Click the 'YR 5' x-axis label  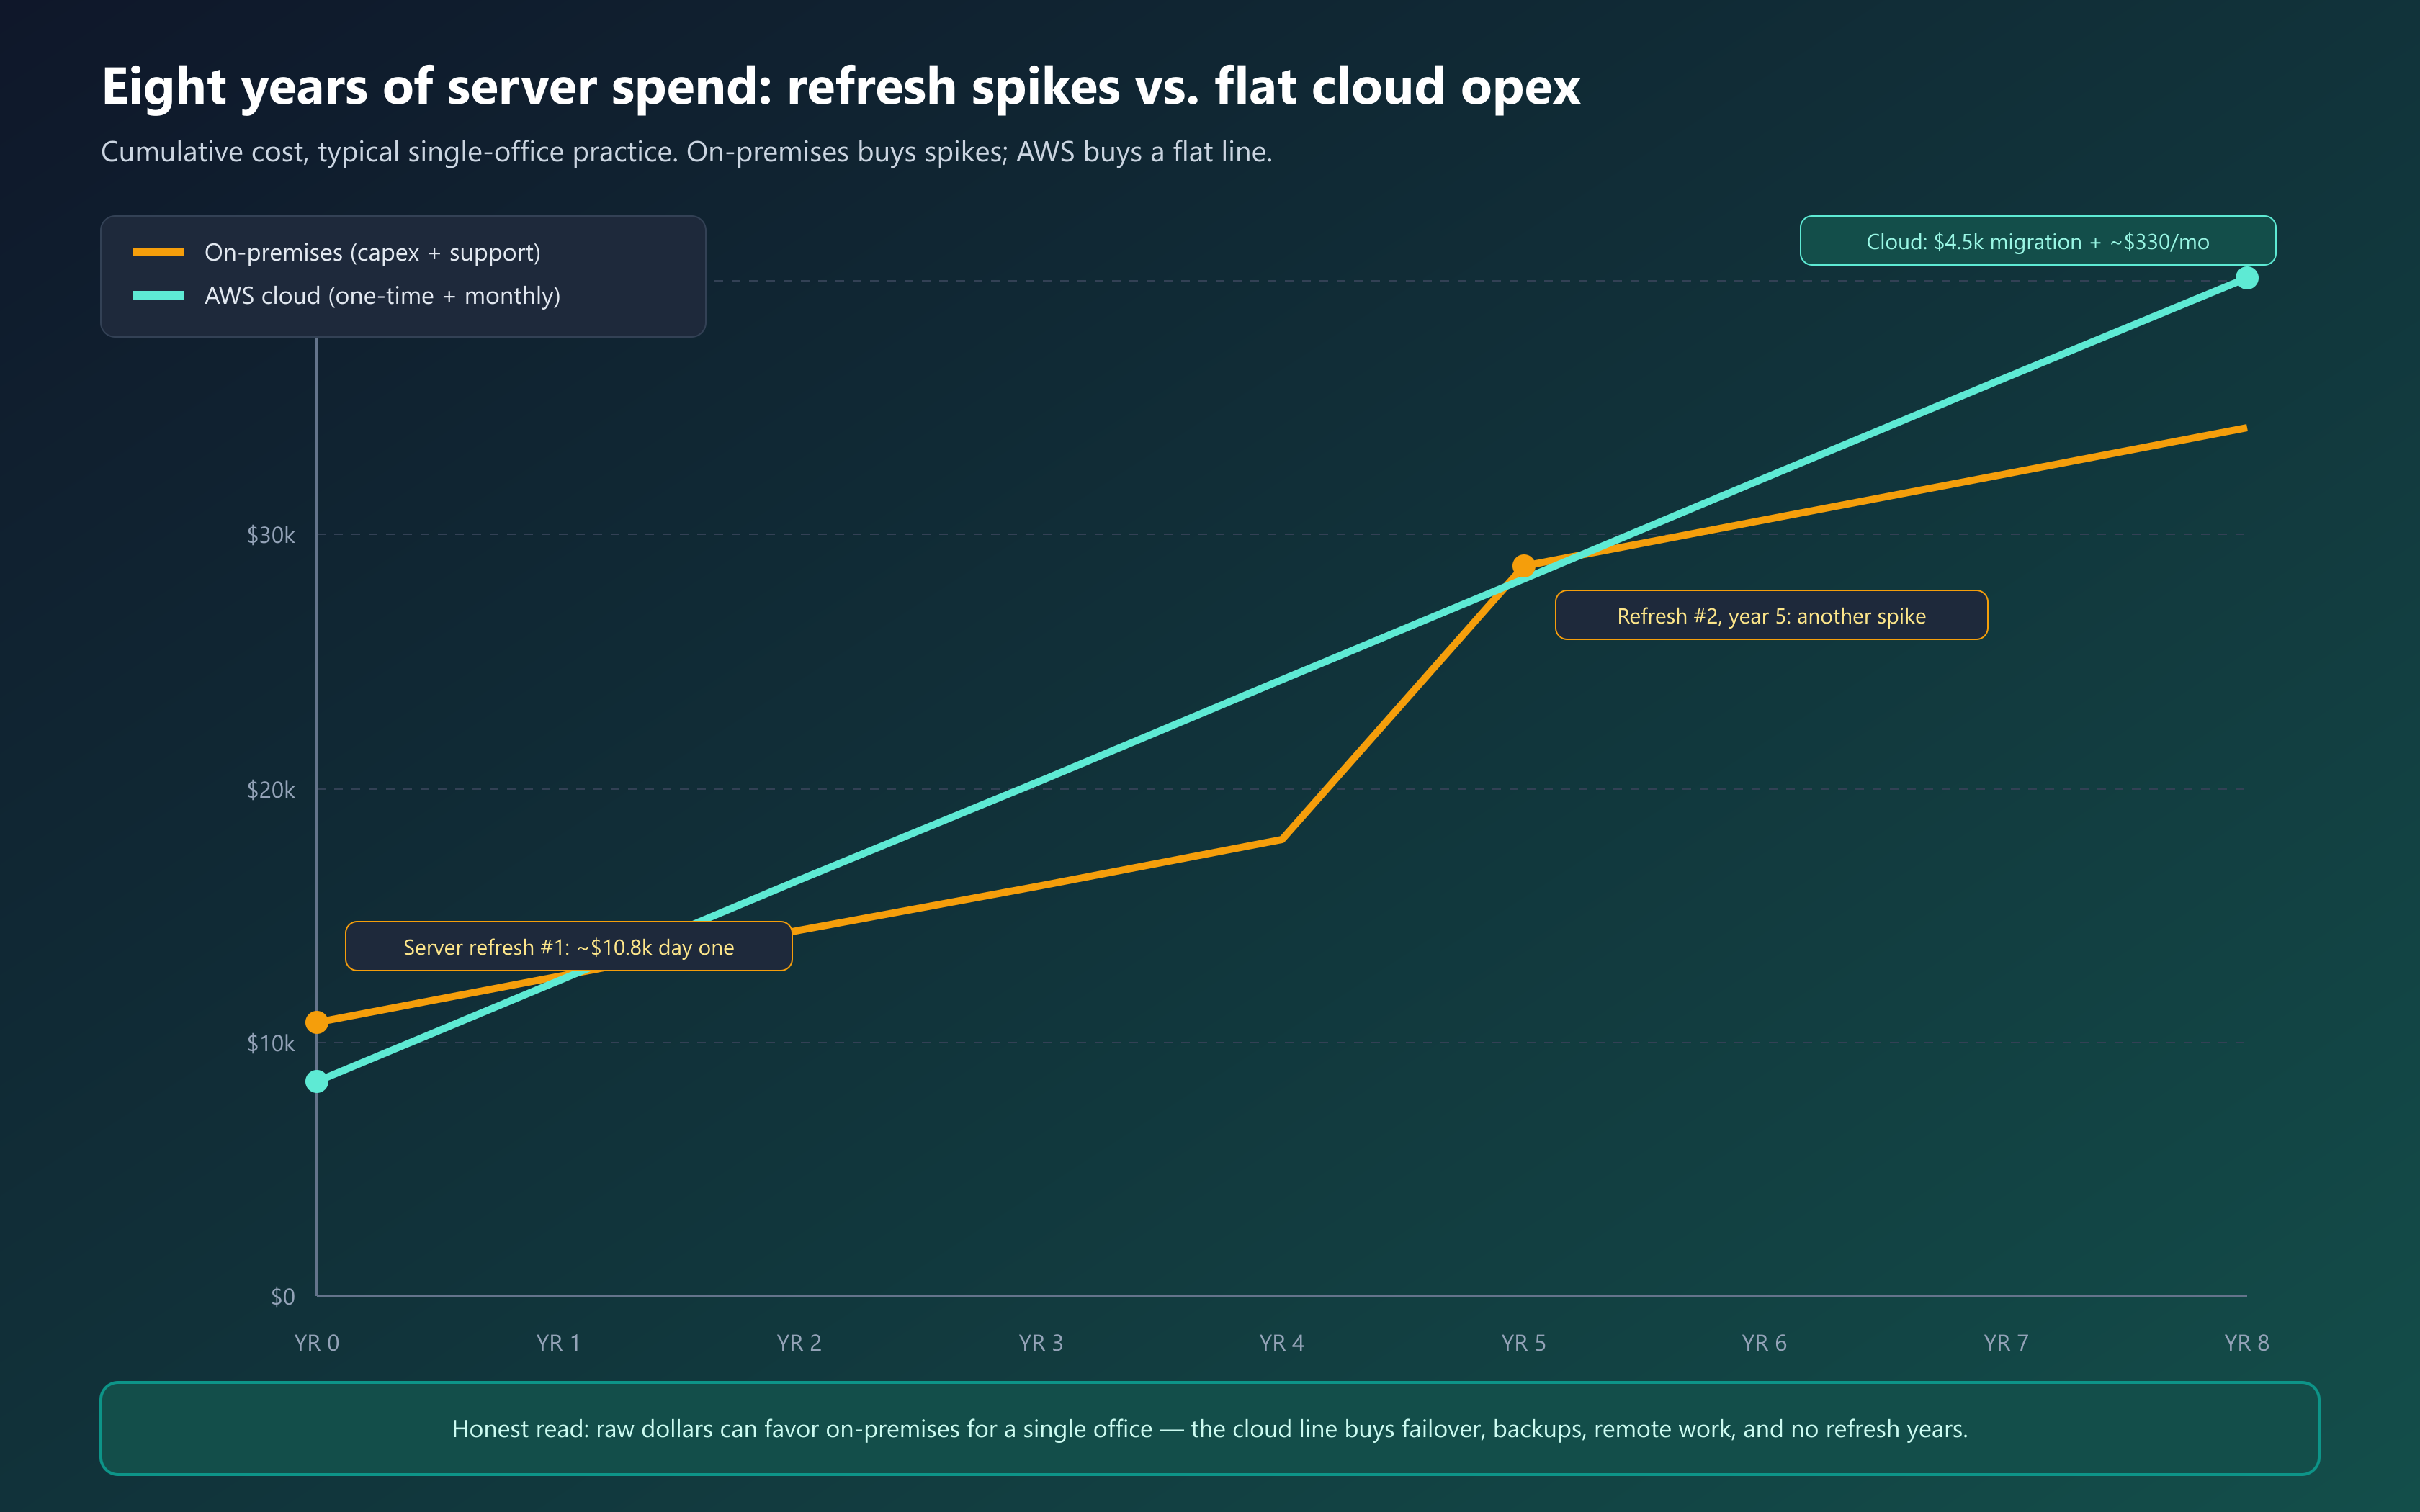(x=1523, y=1343)
